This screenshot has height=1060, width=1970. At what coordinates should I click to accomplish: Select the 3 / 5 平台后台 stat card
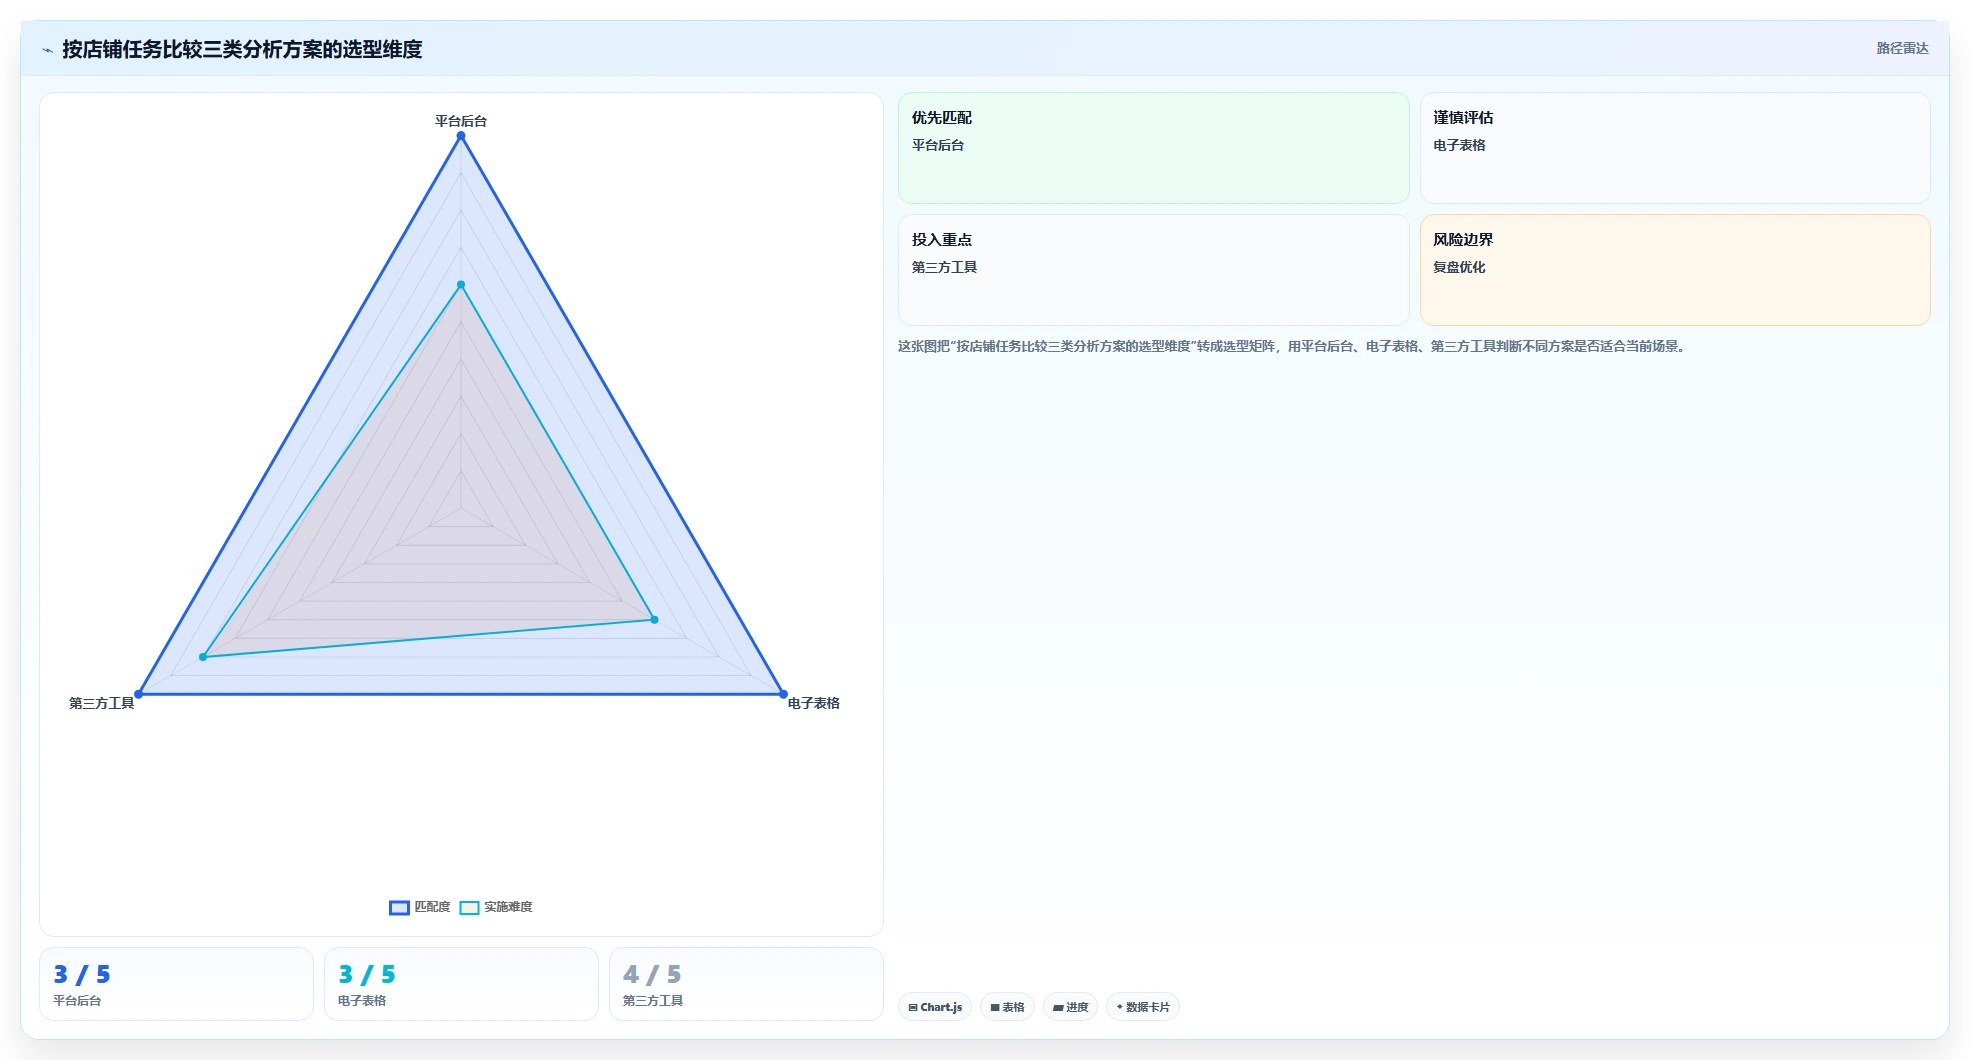tap(176, 984)
